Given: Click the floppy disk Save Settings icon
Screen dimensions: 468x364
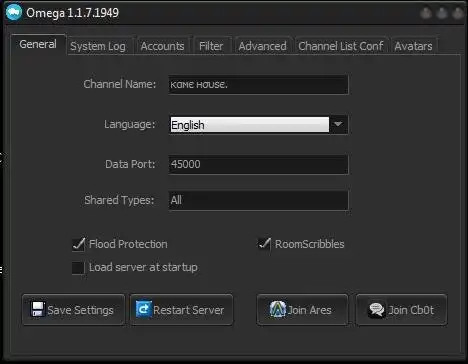Looking at the screenshot, I should point(37,309).
